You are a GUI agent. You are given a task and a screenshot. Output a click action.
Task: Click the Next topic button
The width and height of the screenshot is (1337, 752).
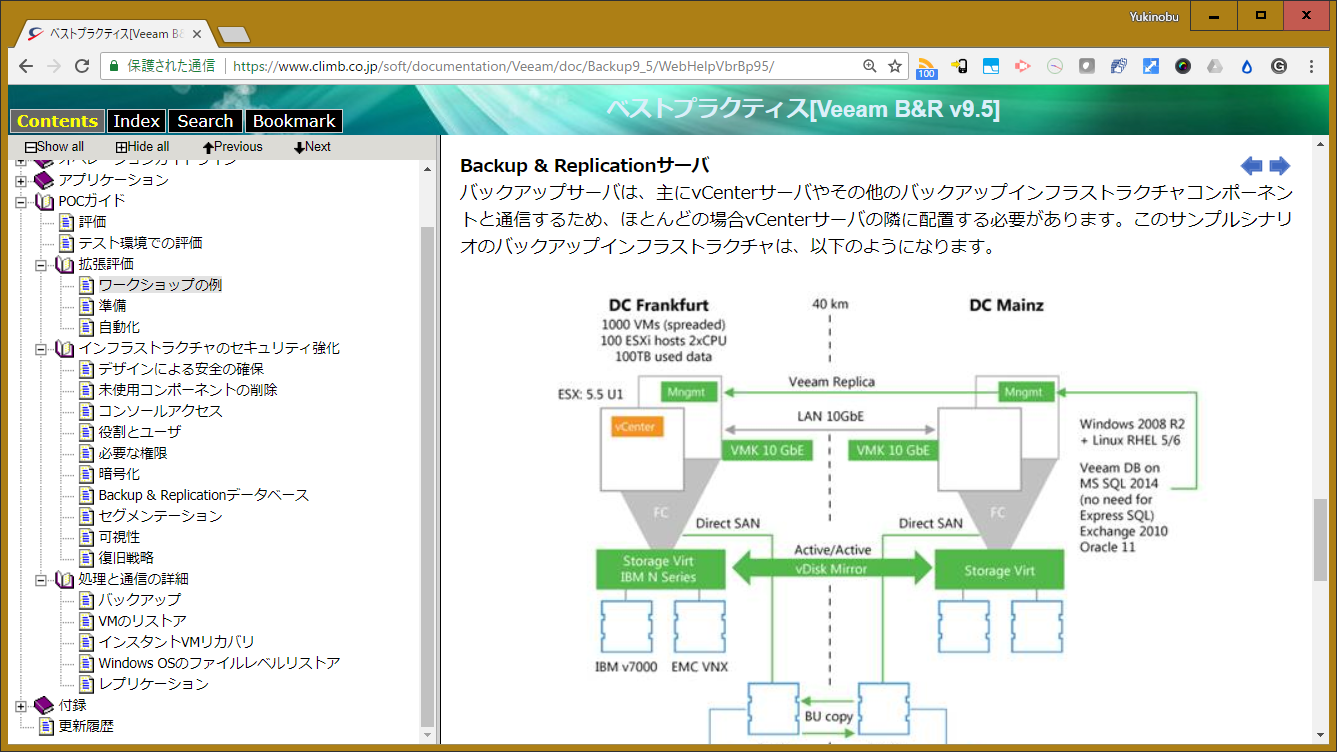click(312, 147)
